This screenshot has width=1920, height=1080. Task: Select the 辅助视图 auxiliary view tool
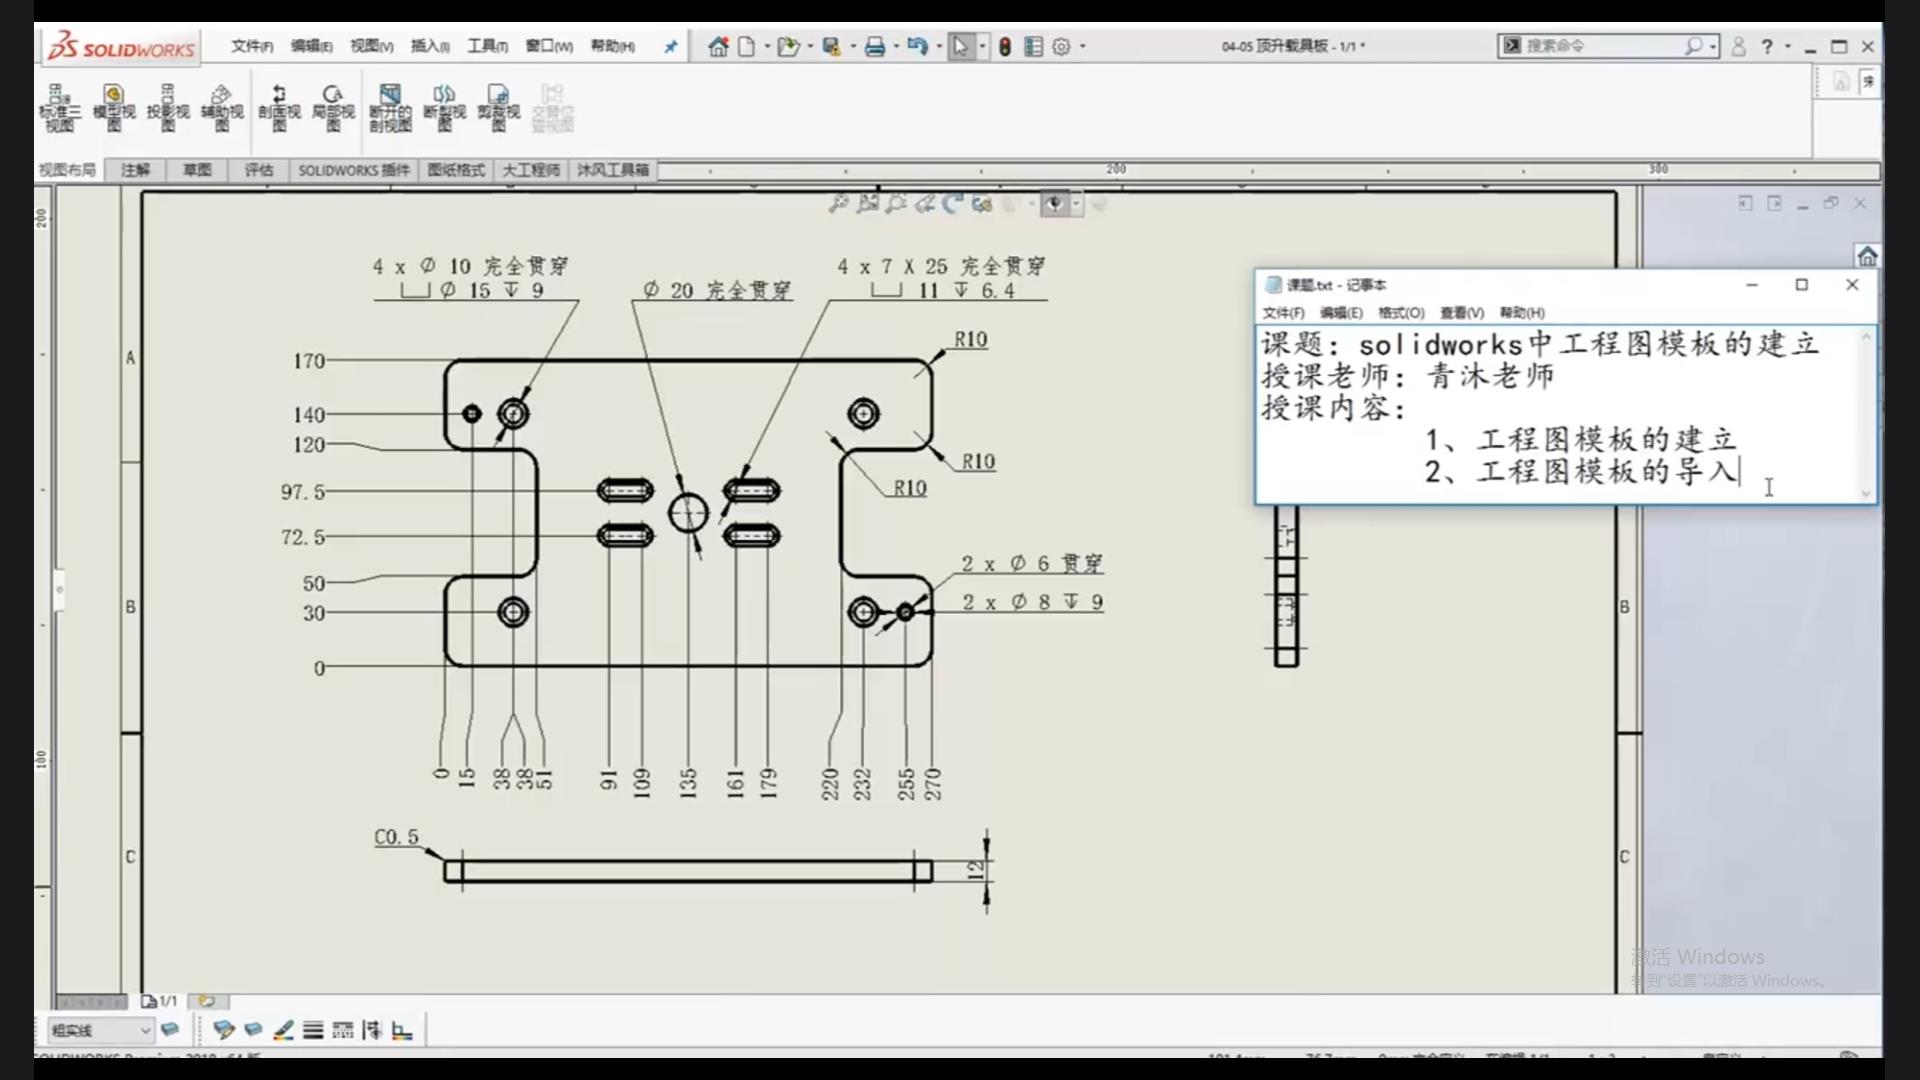[x=222, y=108]
